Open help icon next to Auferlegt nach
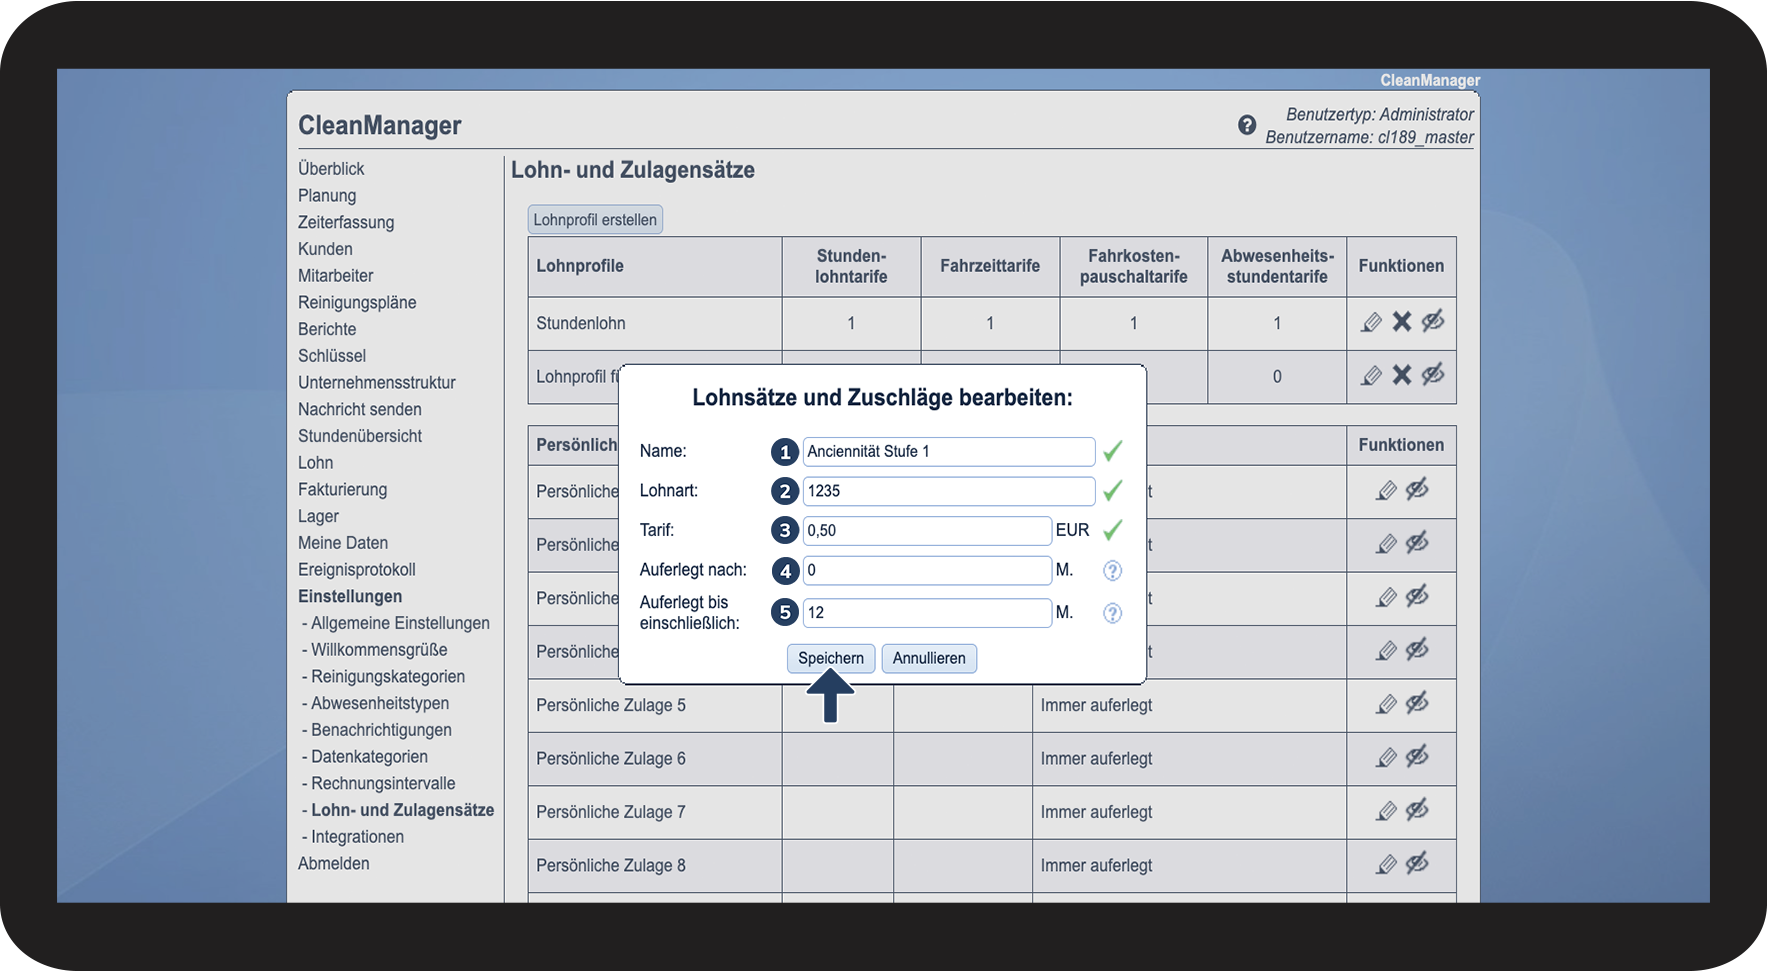The image size is (1767, 971). 1112,570
